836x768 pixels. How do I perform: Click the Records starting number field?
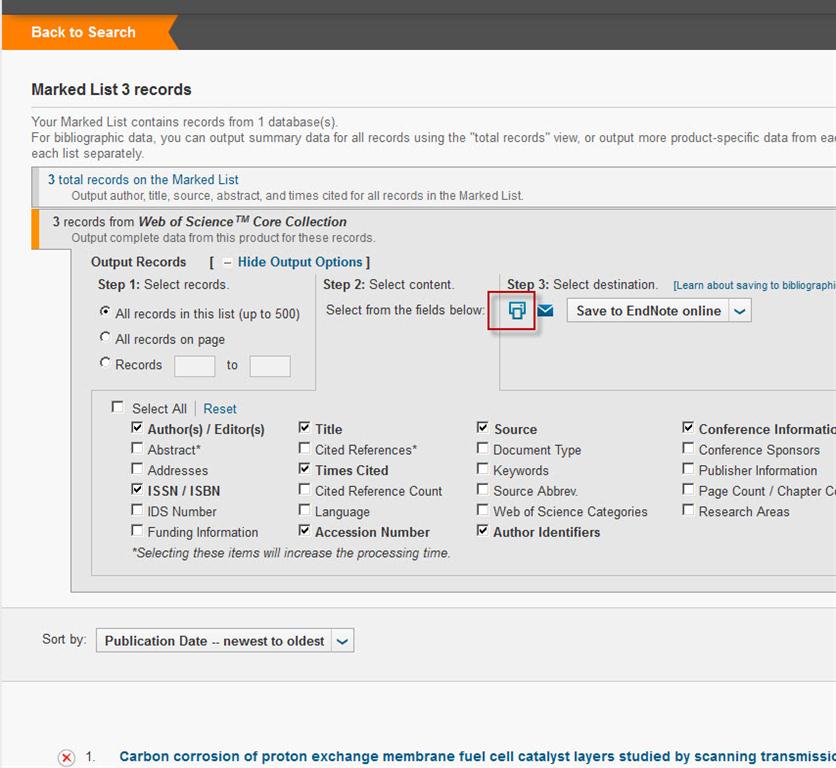[x=194, y=365]
